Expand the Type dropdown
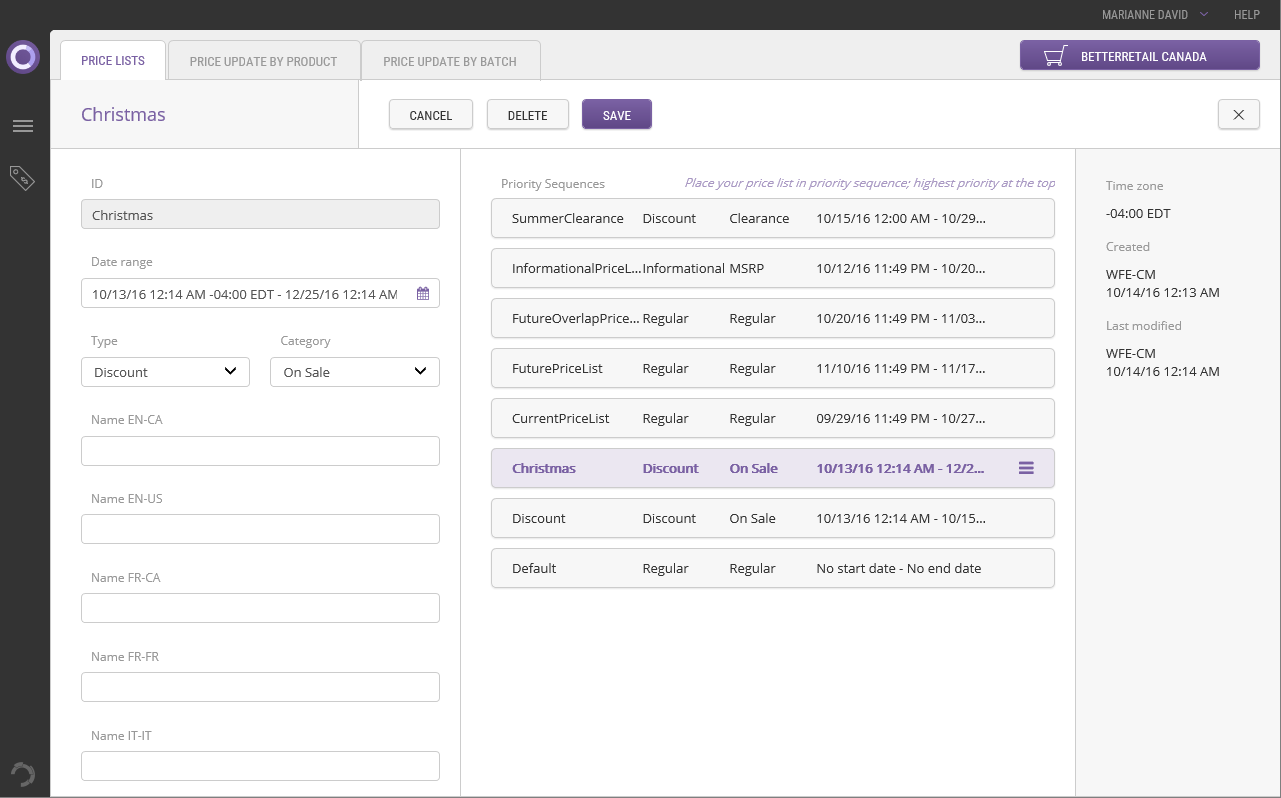The width and height of the screenshot is (1281, 798). click(165, 372)
